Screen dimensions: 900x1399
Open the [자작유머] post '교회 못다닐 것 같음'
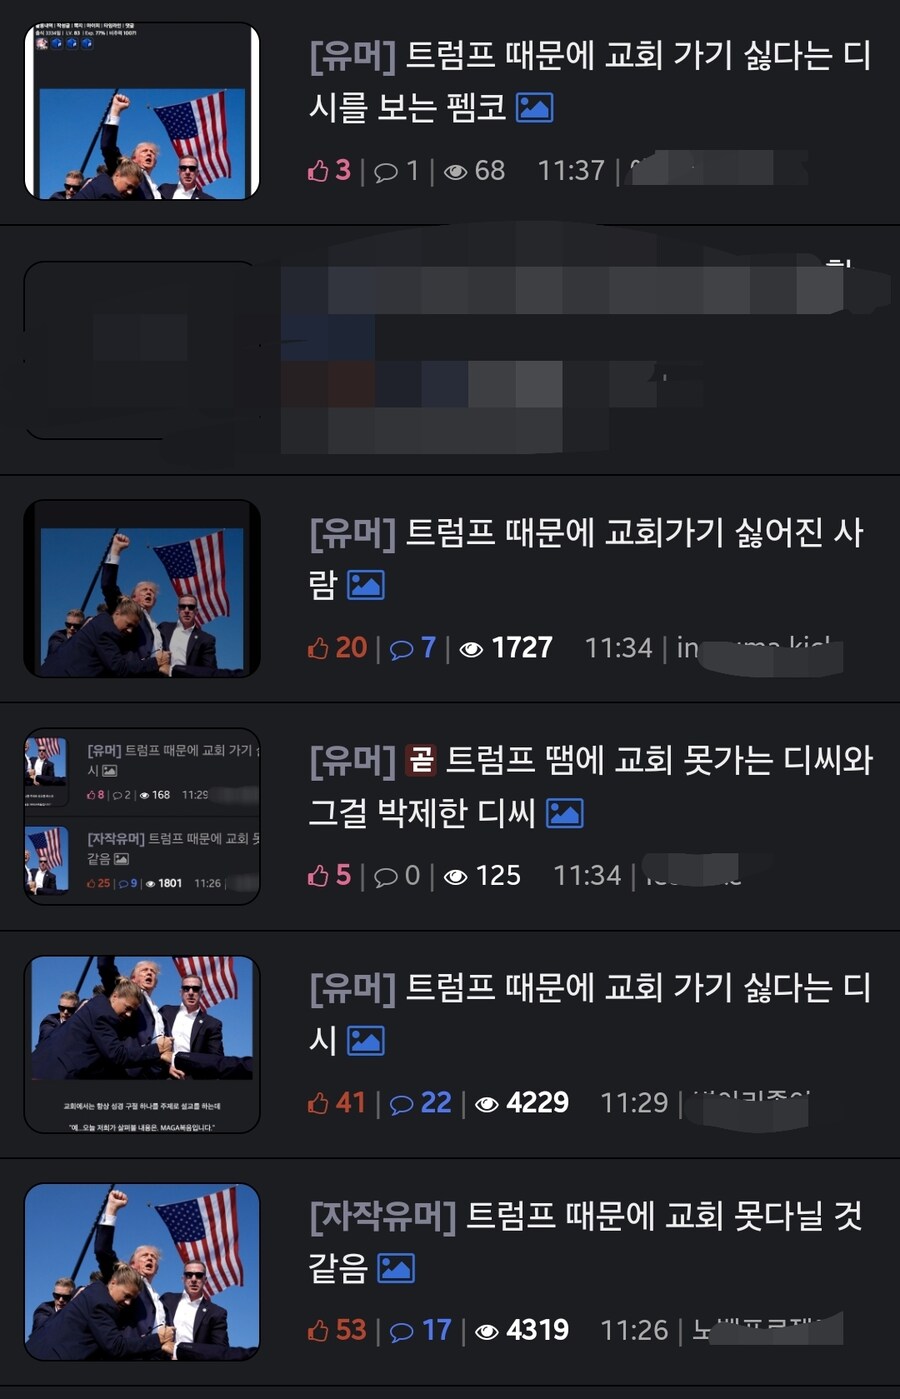pyautogui.click(x=585, y=1241)
